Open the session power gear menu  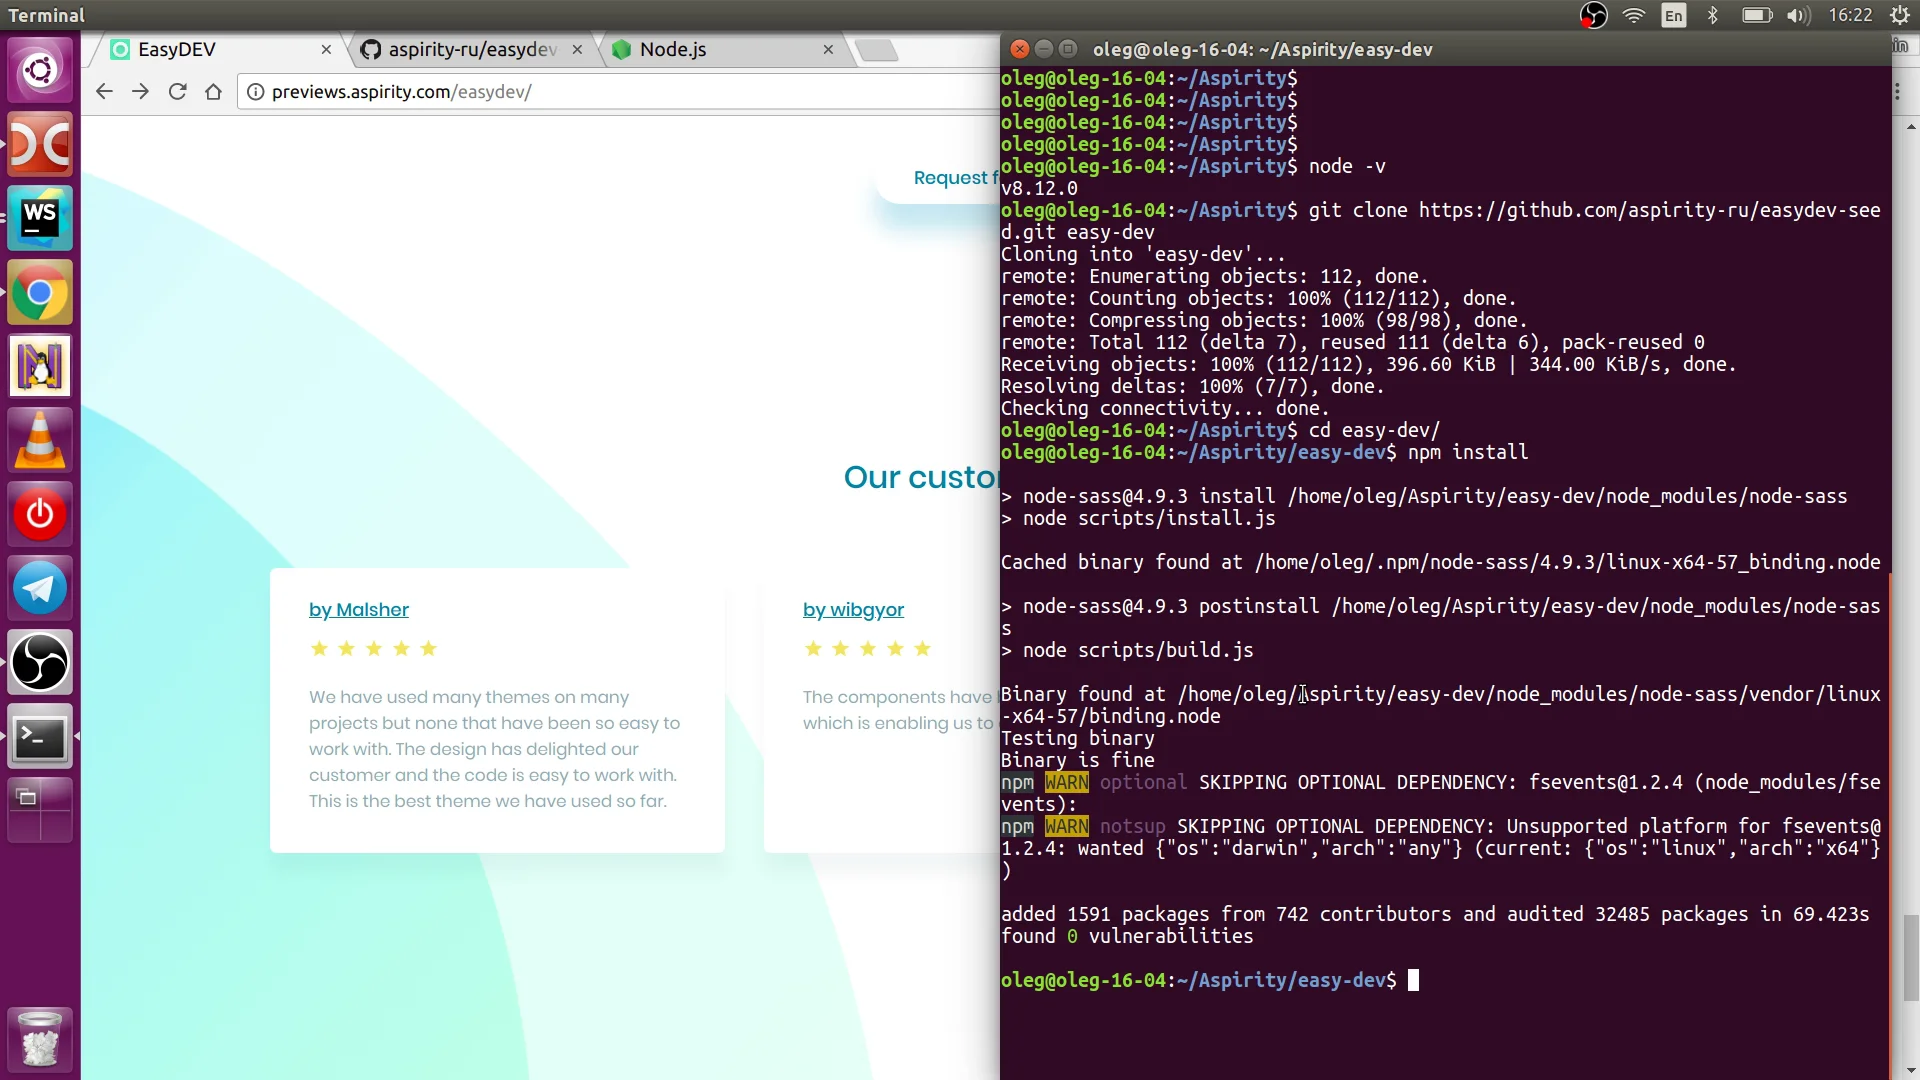coord(1899,15)
